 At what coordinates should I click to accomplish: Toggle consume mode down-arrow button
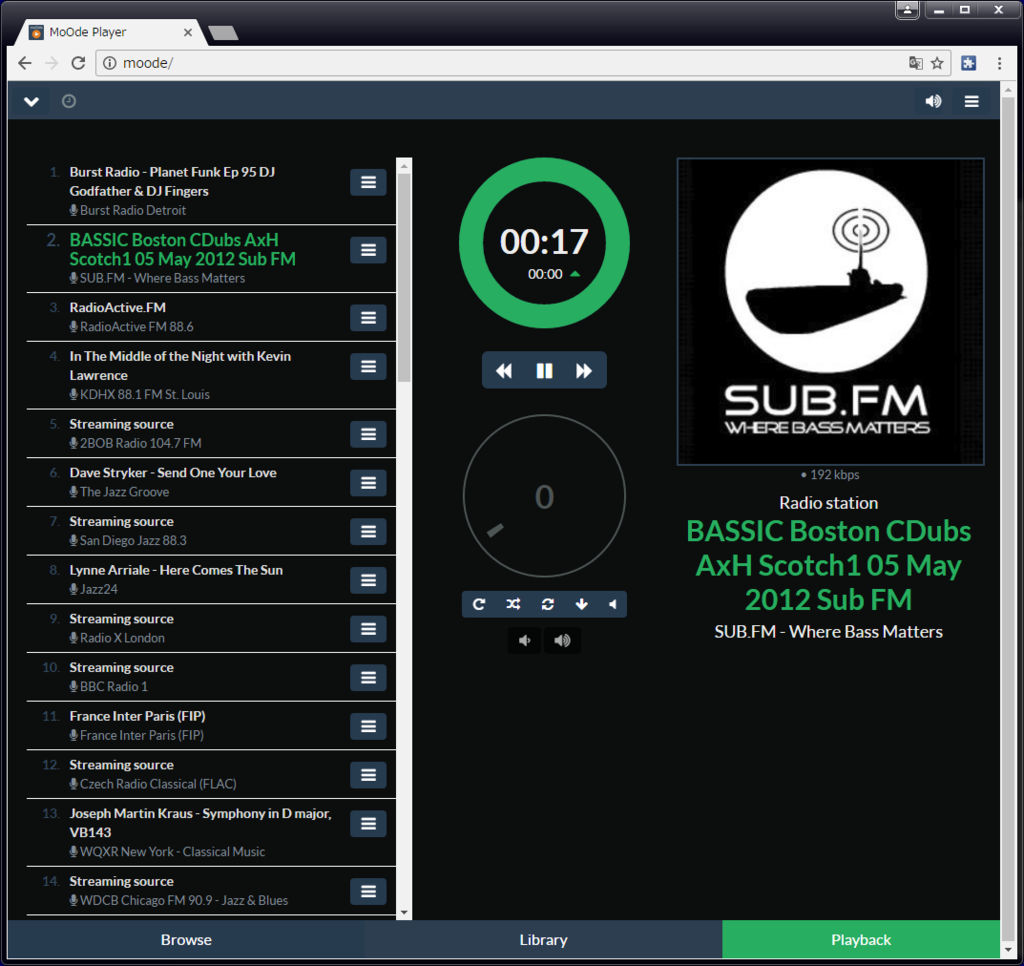pos(581,604)
